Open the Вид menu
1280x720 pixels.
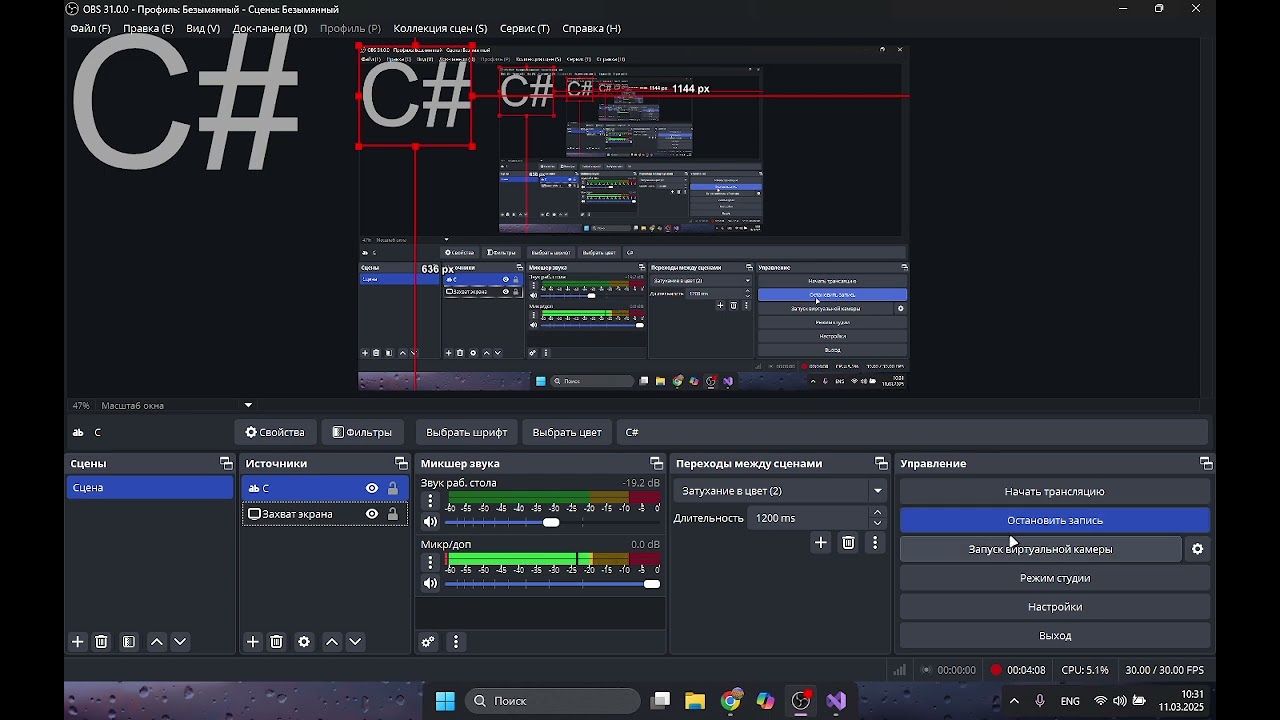[x=203, y=28]
